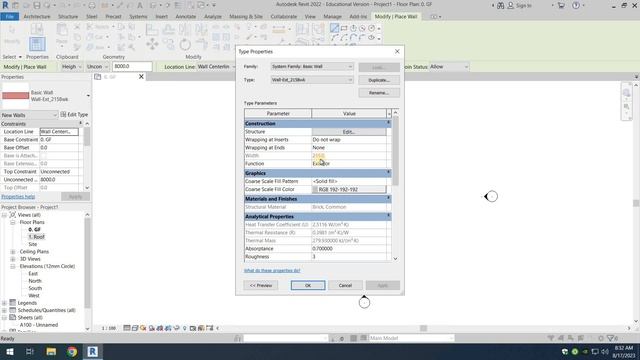Select the Move tool in Modify panel

(152, 44)
